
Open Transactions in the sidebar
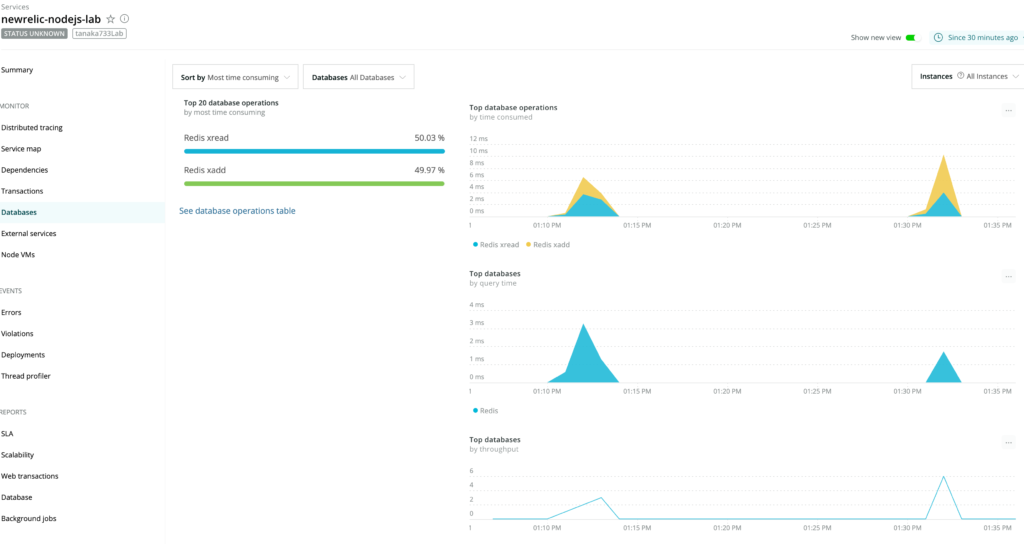(22, 191)
